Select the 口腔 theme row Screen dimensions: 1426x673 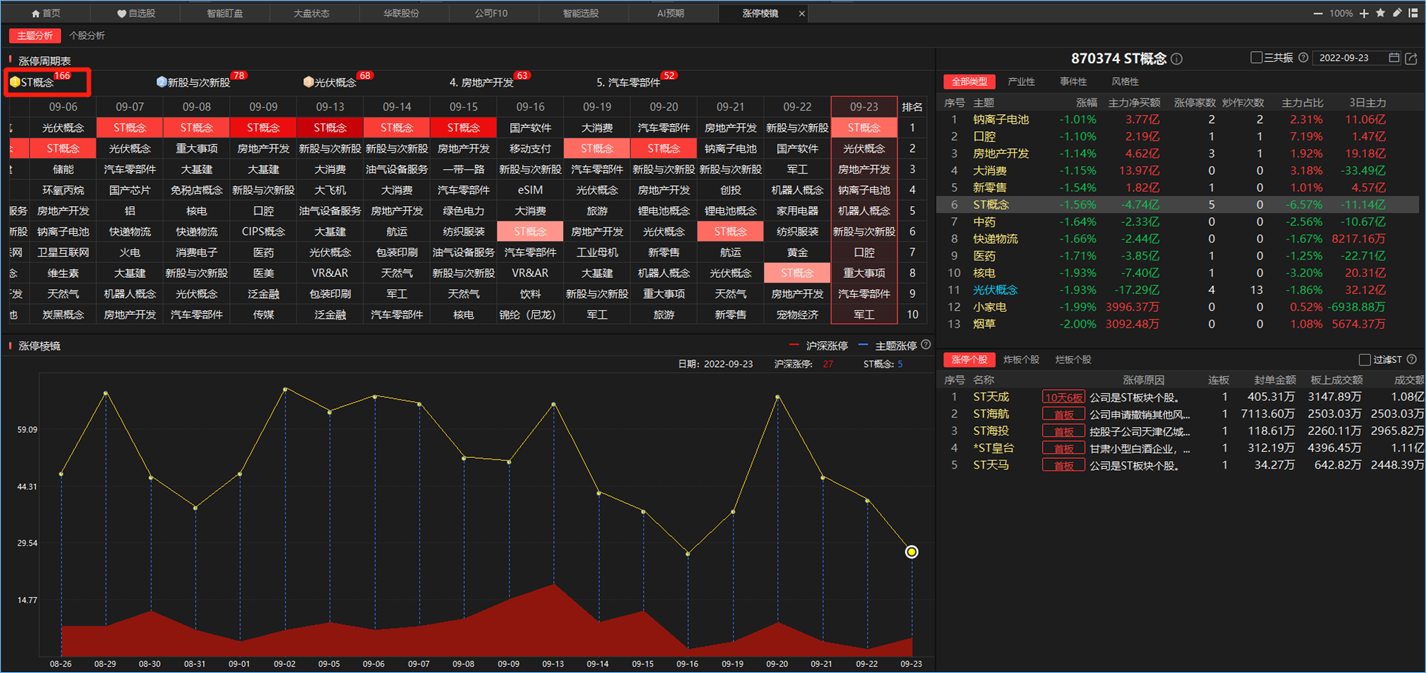pos(1181,136)
